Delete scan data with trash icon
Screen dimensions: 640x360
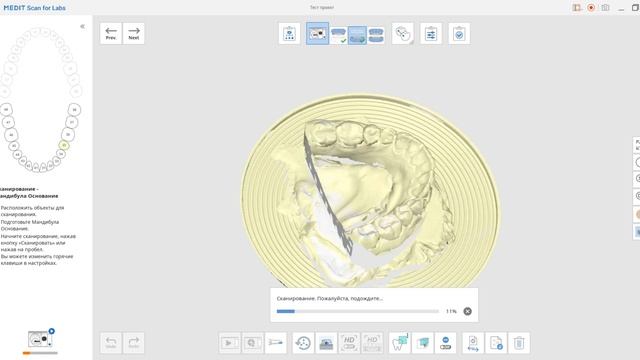tap(519, 343)
